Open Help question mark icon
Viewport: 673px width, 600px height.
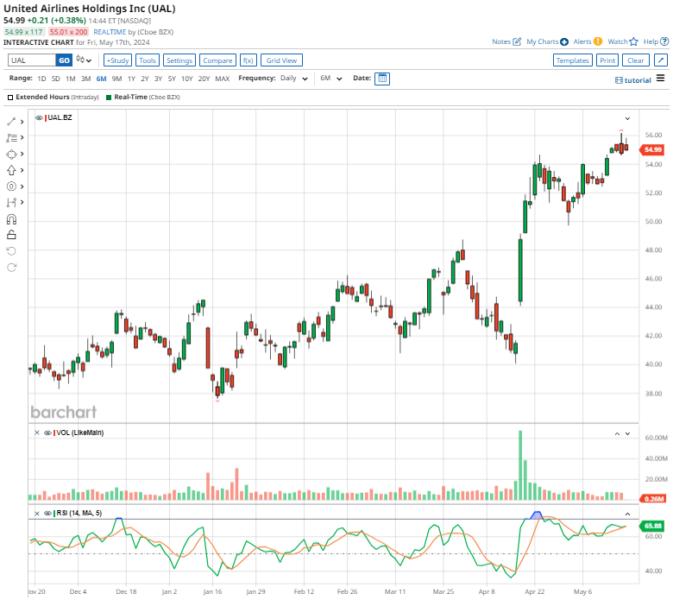[664, 42]
